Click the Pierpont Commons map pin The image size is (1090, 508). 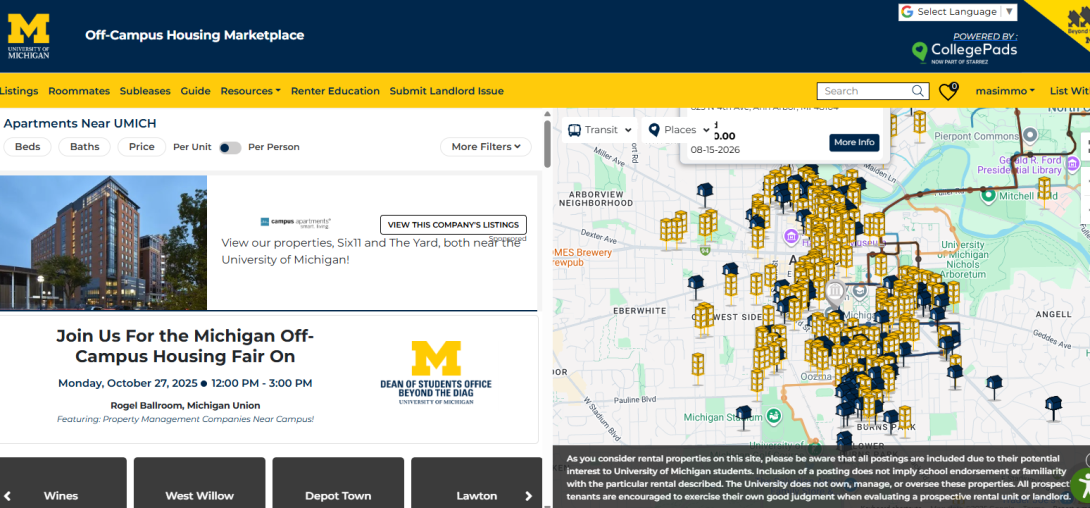click(1031, 135)
